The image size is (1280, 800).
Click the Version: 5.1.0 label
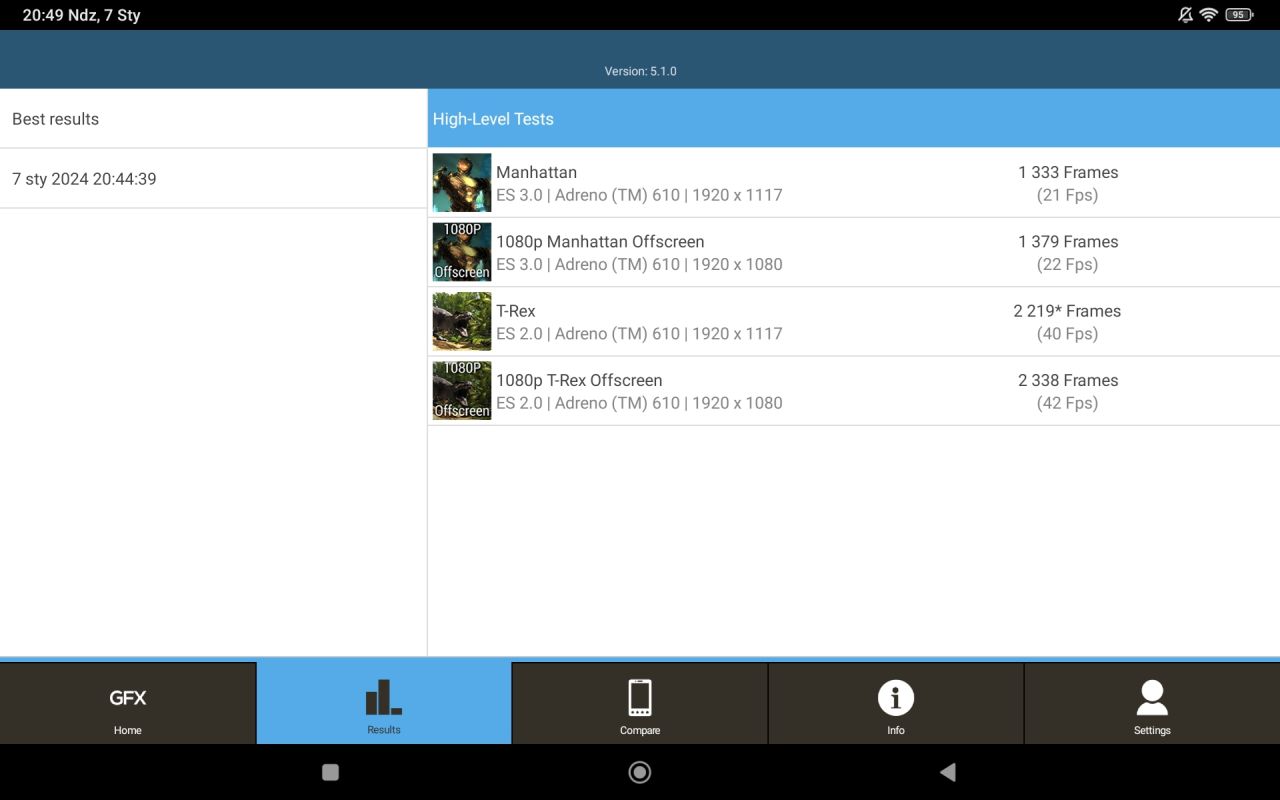(x=641, y=71)
